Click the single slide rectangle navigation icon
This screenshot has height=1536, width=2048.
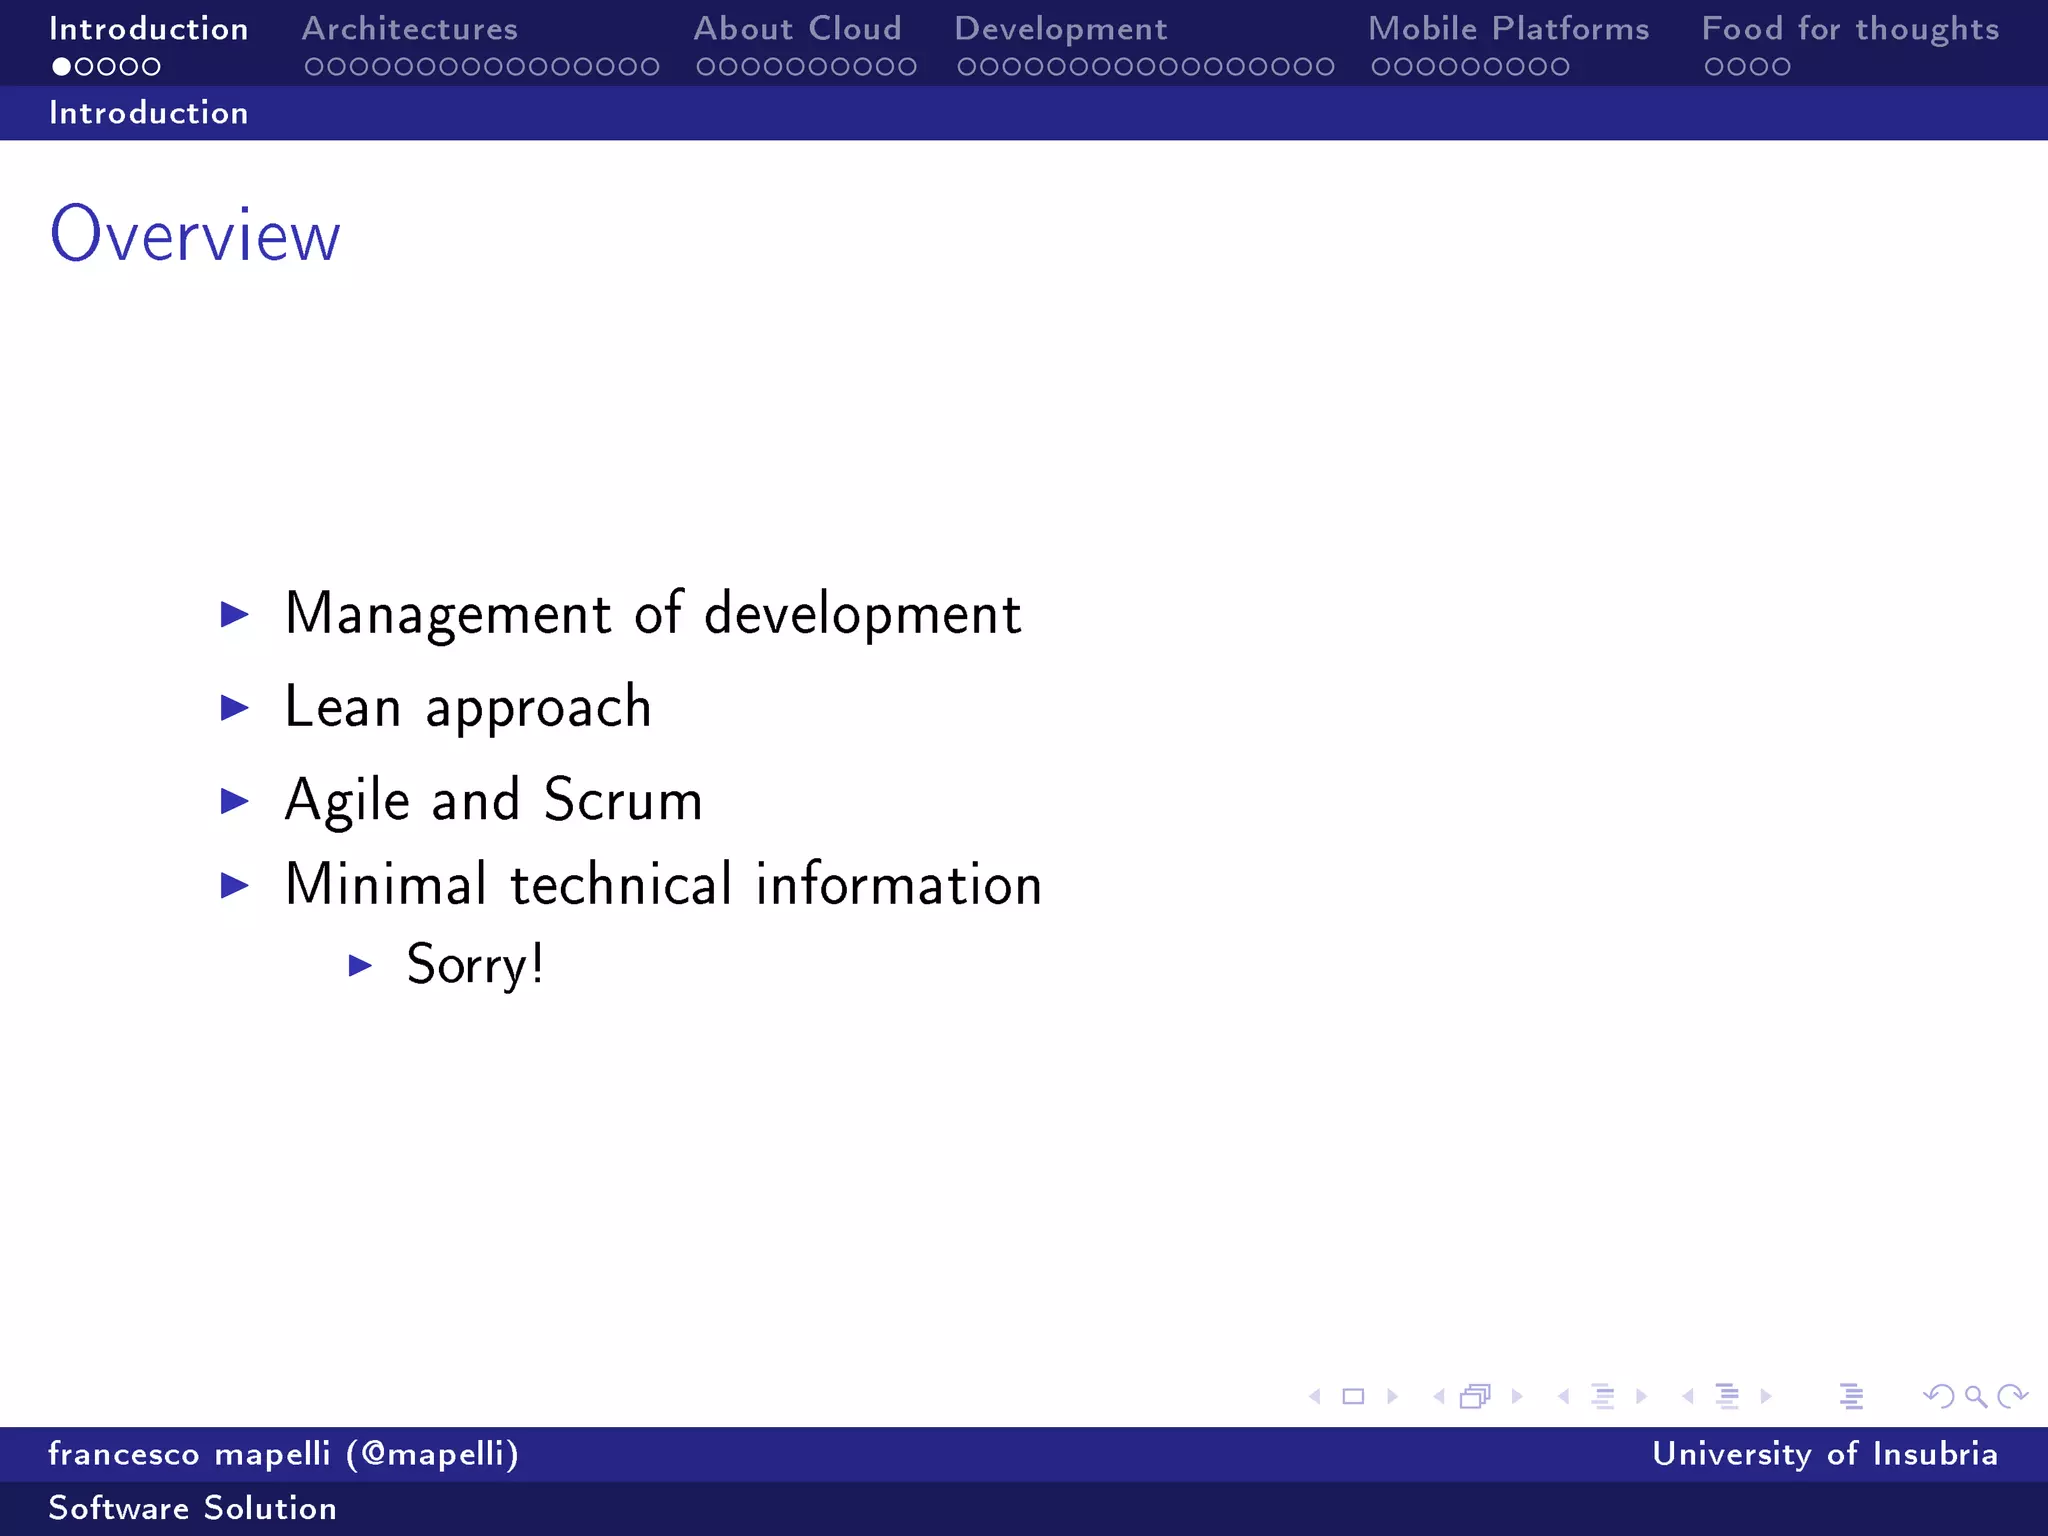point(1353,1396)
